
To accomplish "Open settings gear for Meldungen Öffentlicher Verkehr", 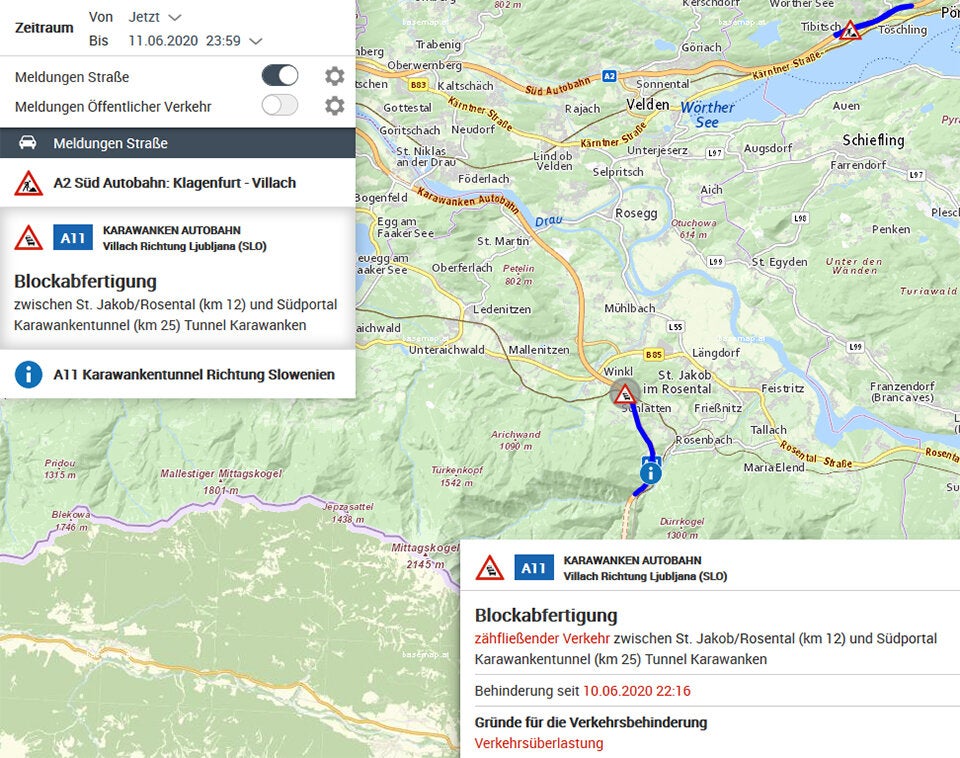I will [334, 106].
